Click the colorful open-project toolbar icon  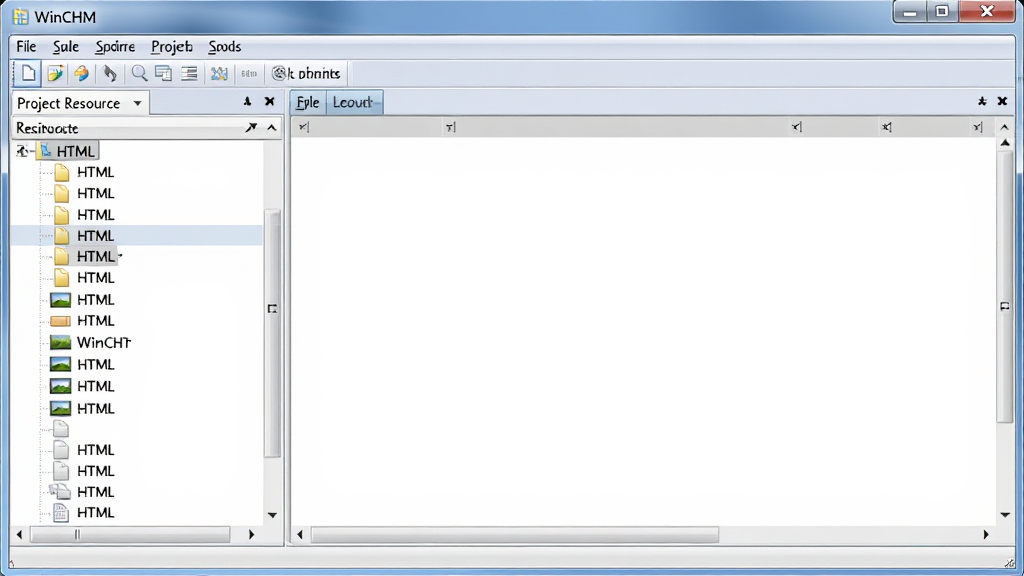coord(56,73)
